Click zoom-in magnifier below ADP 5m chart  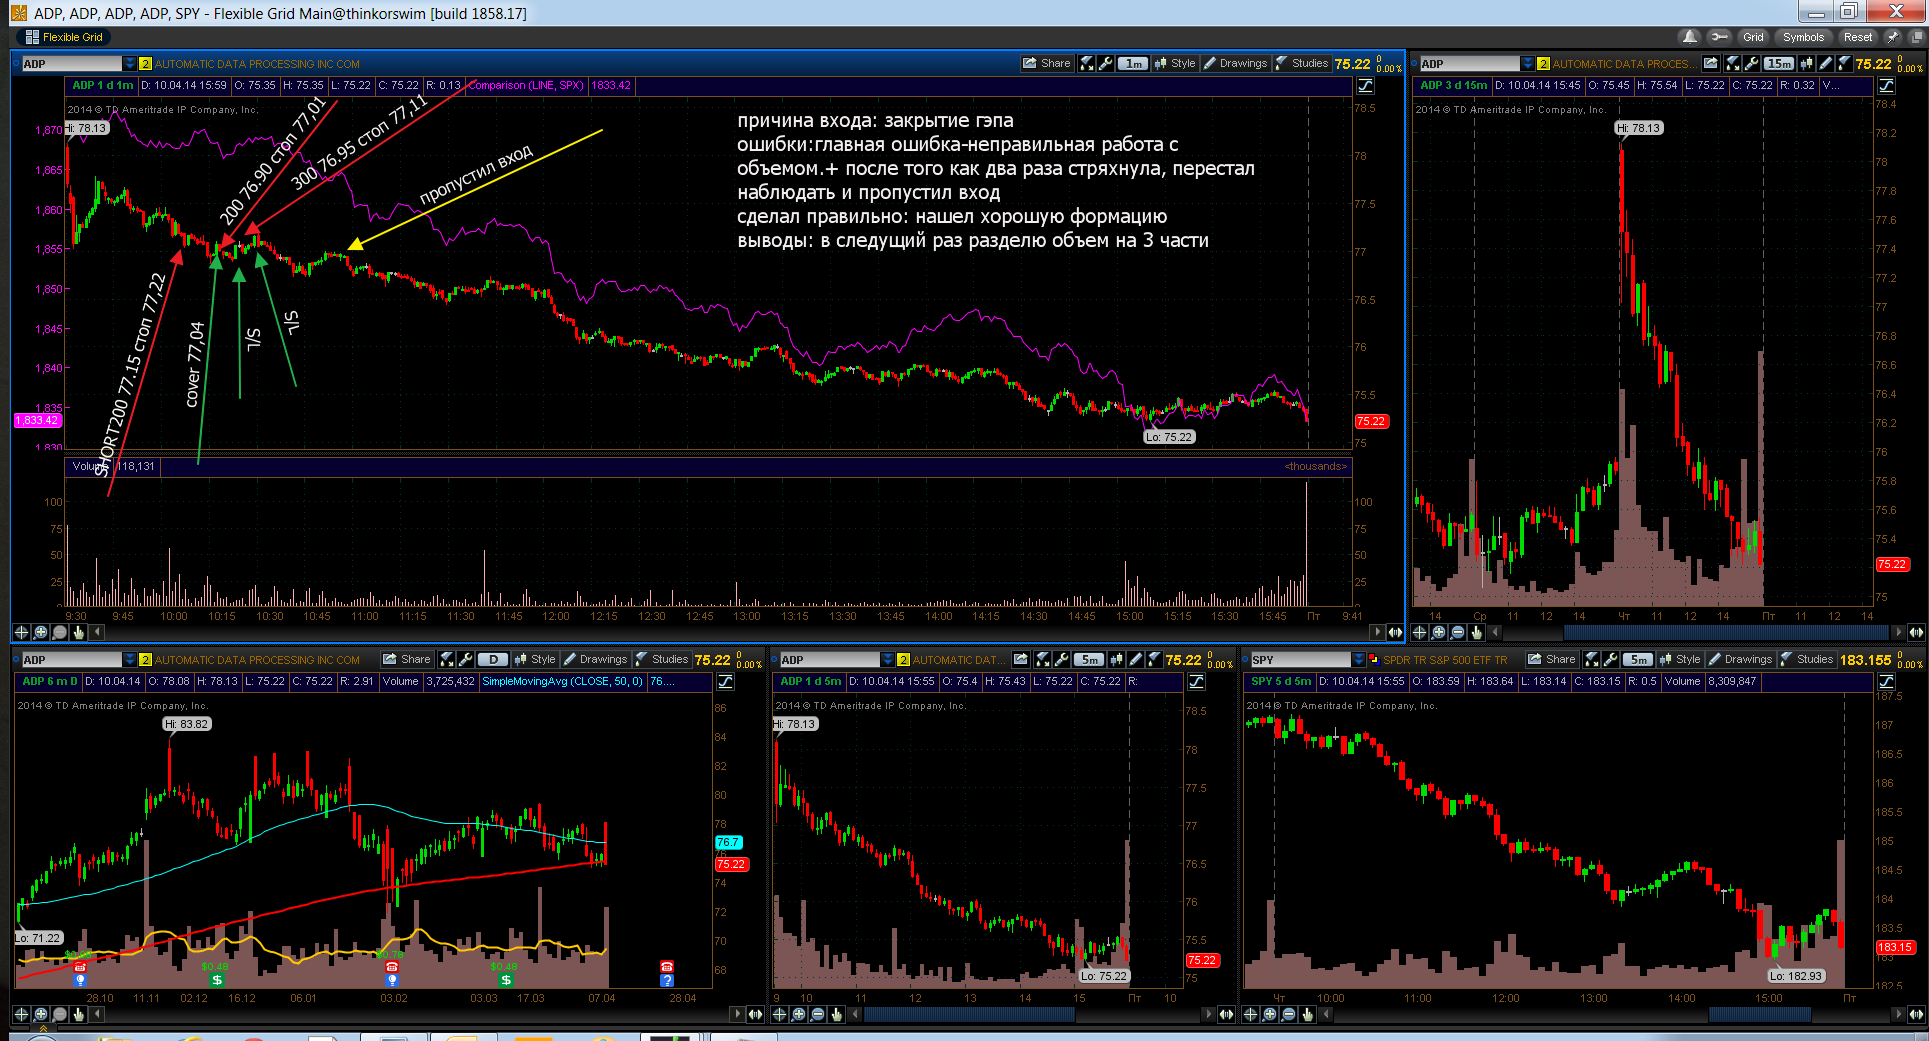pos(798,1014)
